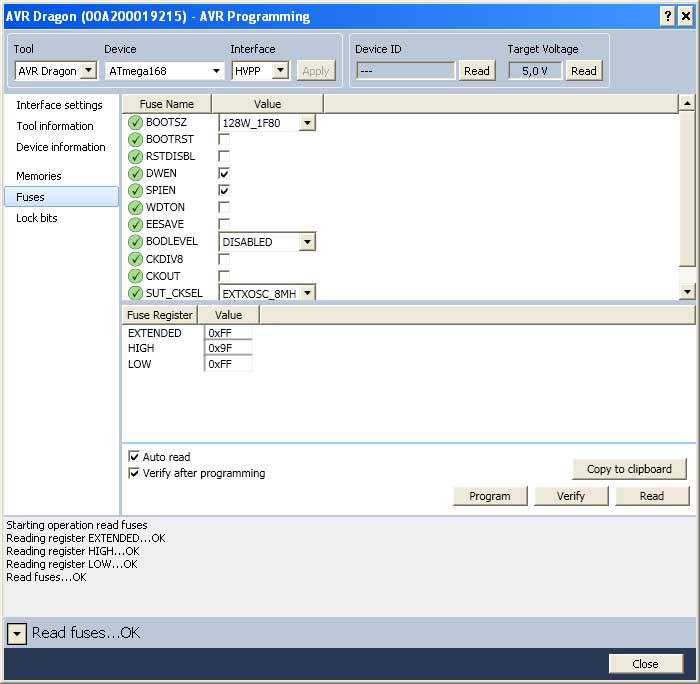Click the green status icon beside BOOTSZ
700x684 pixels.
pyautogui.click(x=135, y=122)
